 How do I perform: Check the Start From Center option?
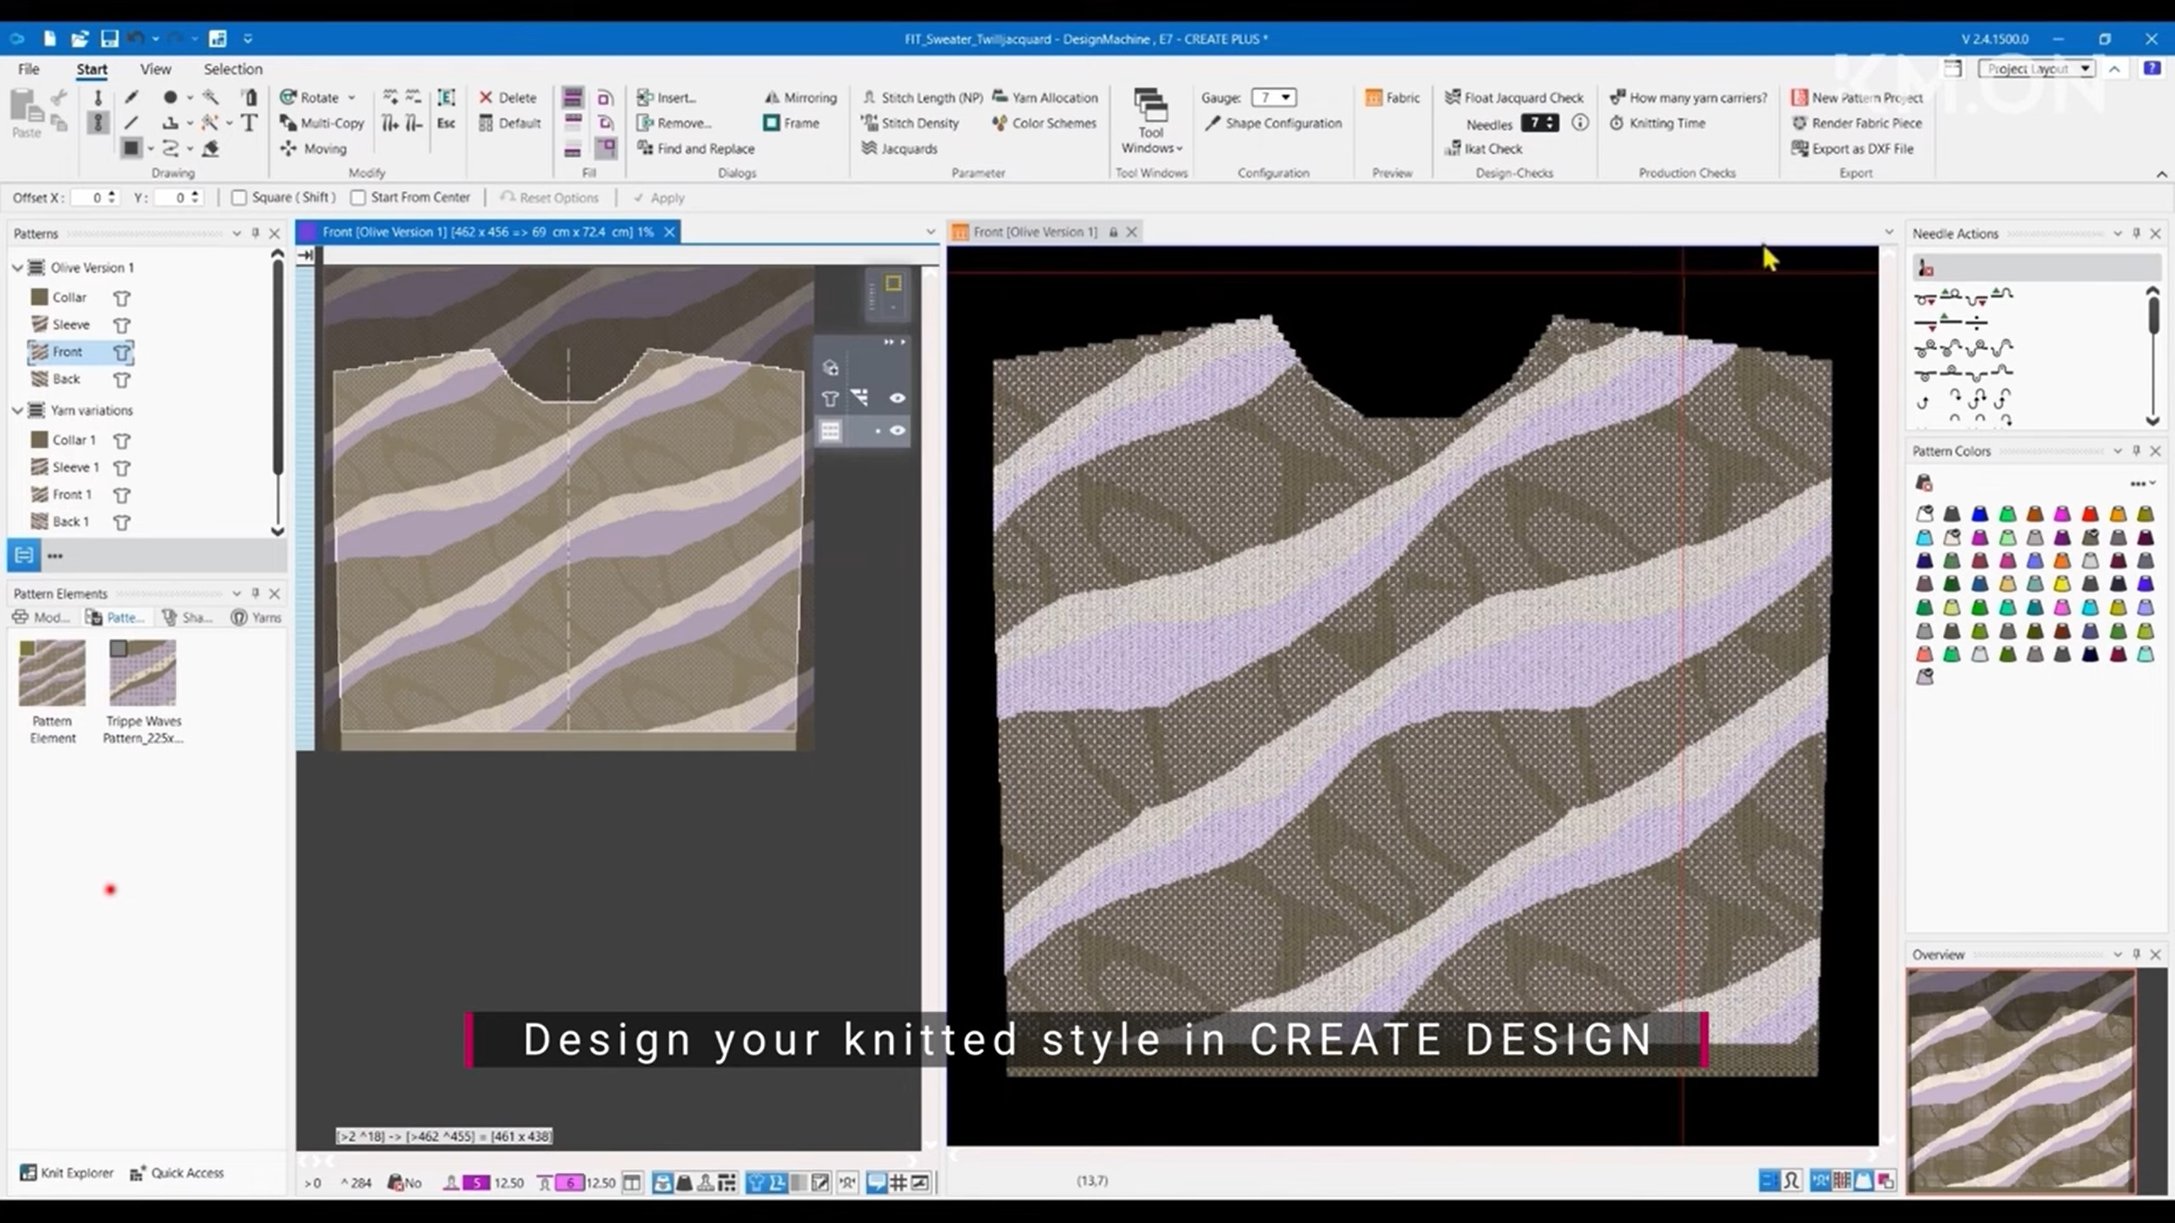[358, 197]
